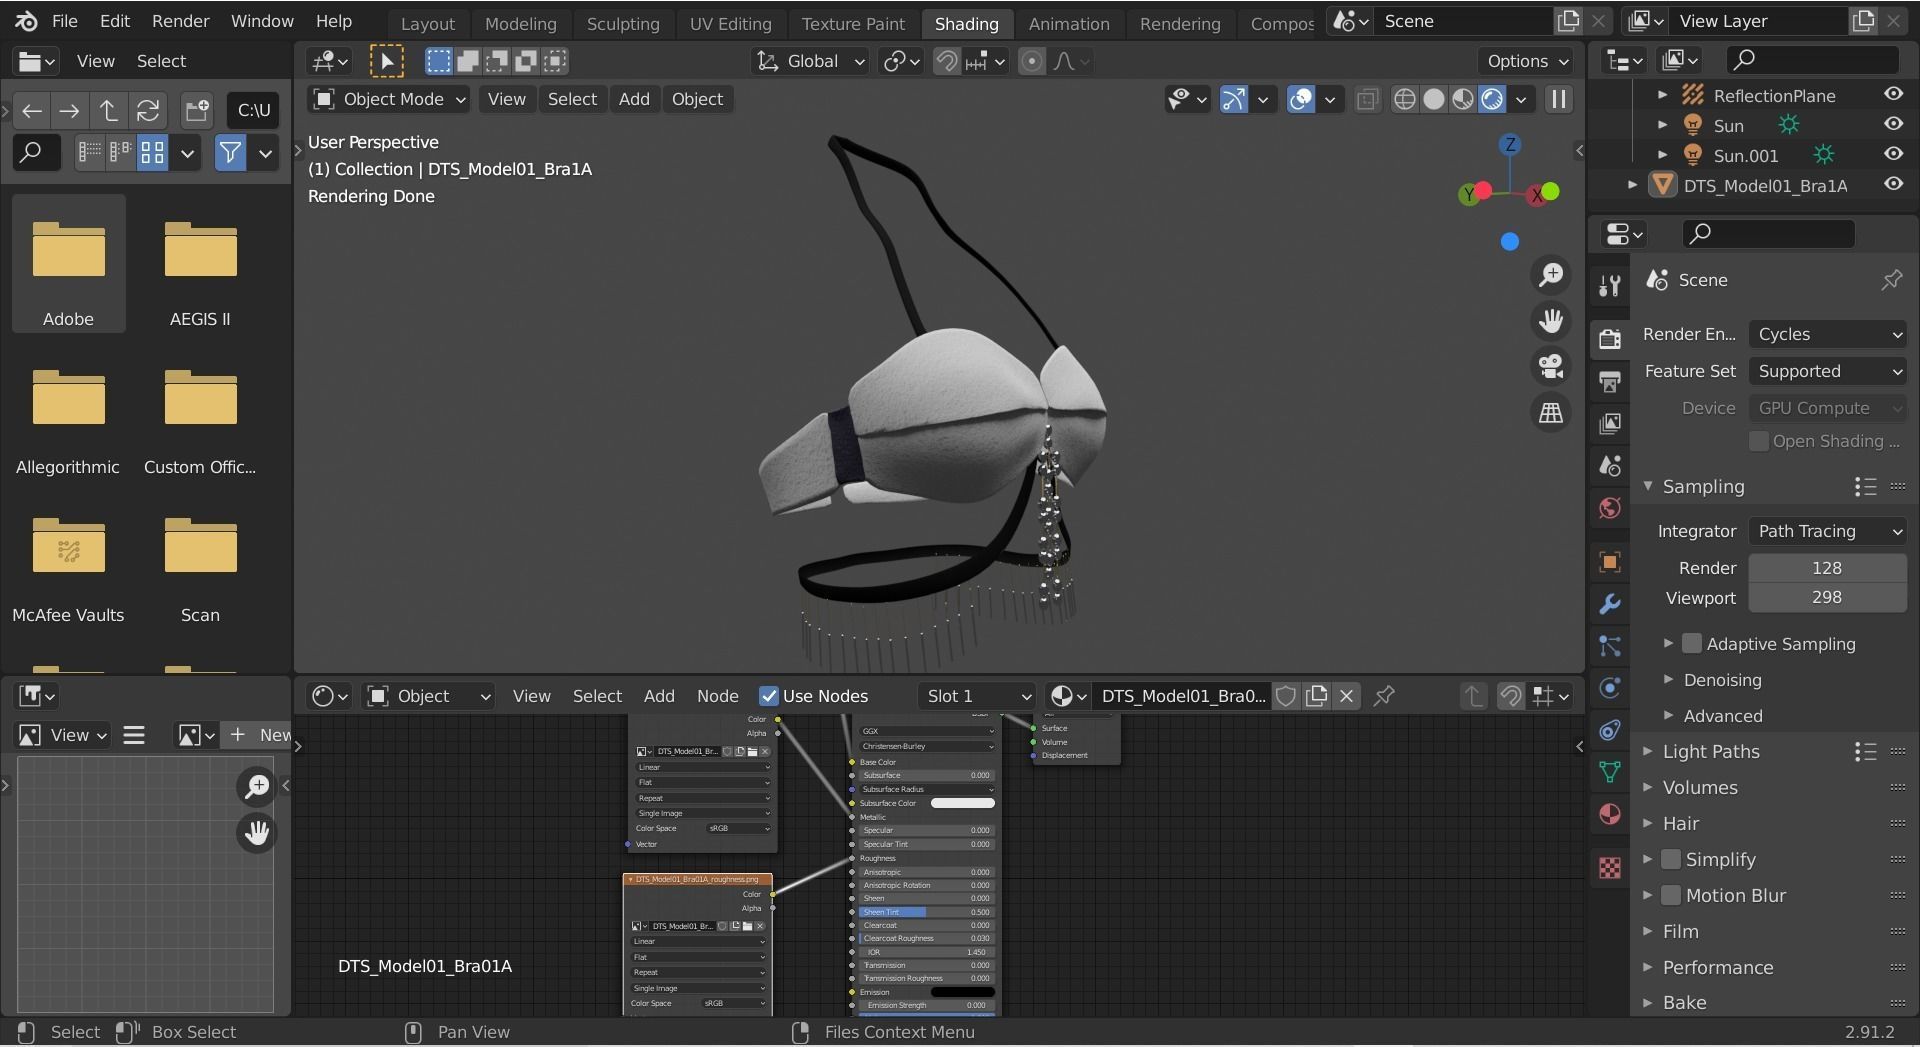The height and width of the screenshot is (1047, 1920).
Task: Click the image editor zoom icon
Action: (x=257, y=787)
